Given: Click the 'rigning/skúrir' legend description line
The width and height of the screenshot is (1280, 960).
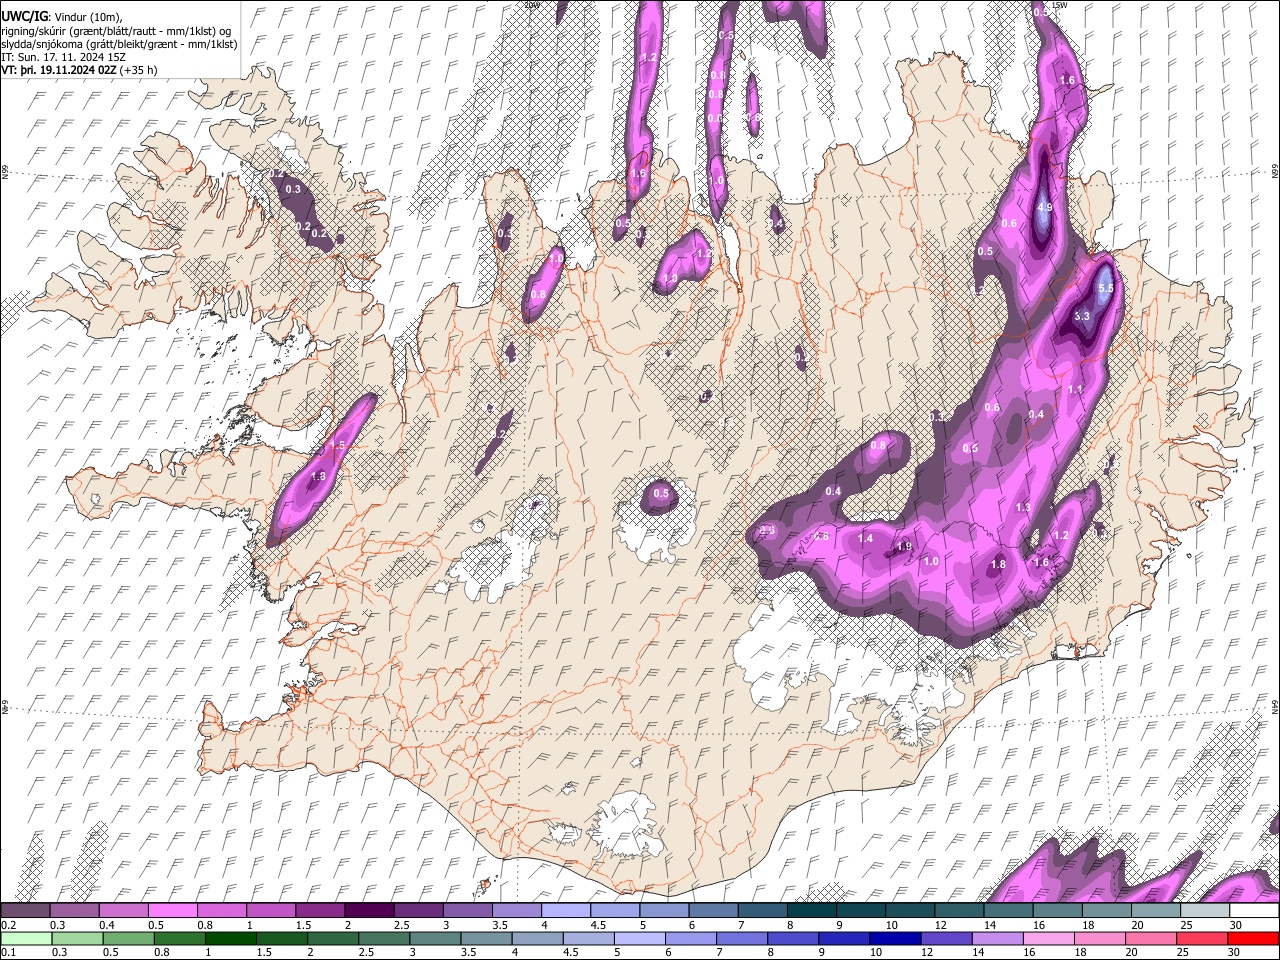Looking at the screenshot, I should pyautogui.click(x=116, y=30).
